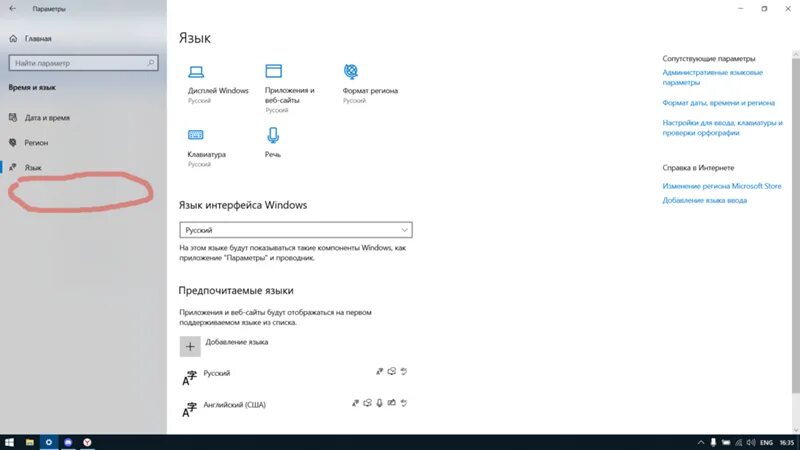This screenshot has width=800, height=450.
Task: Click the 'Справка в Интернете' heading
Action: [698, 167]
